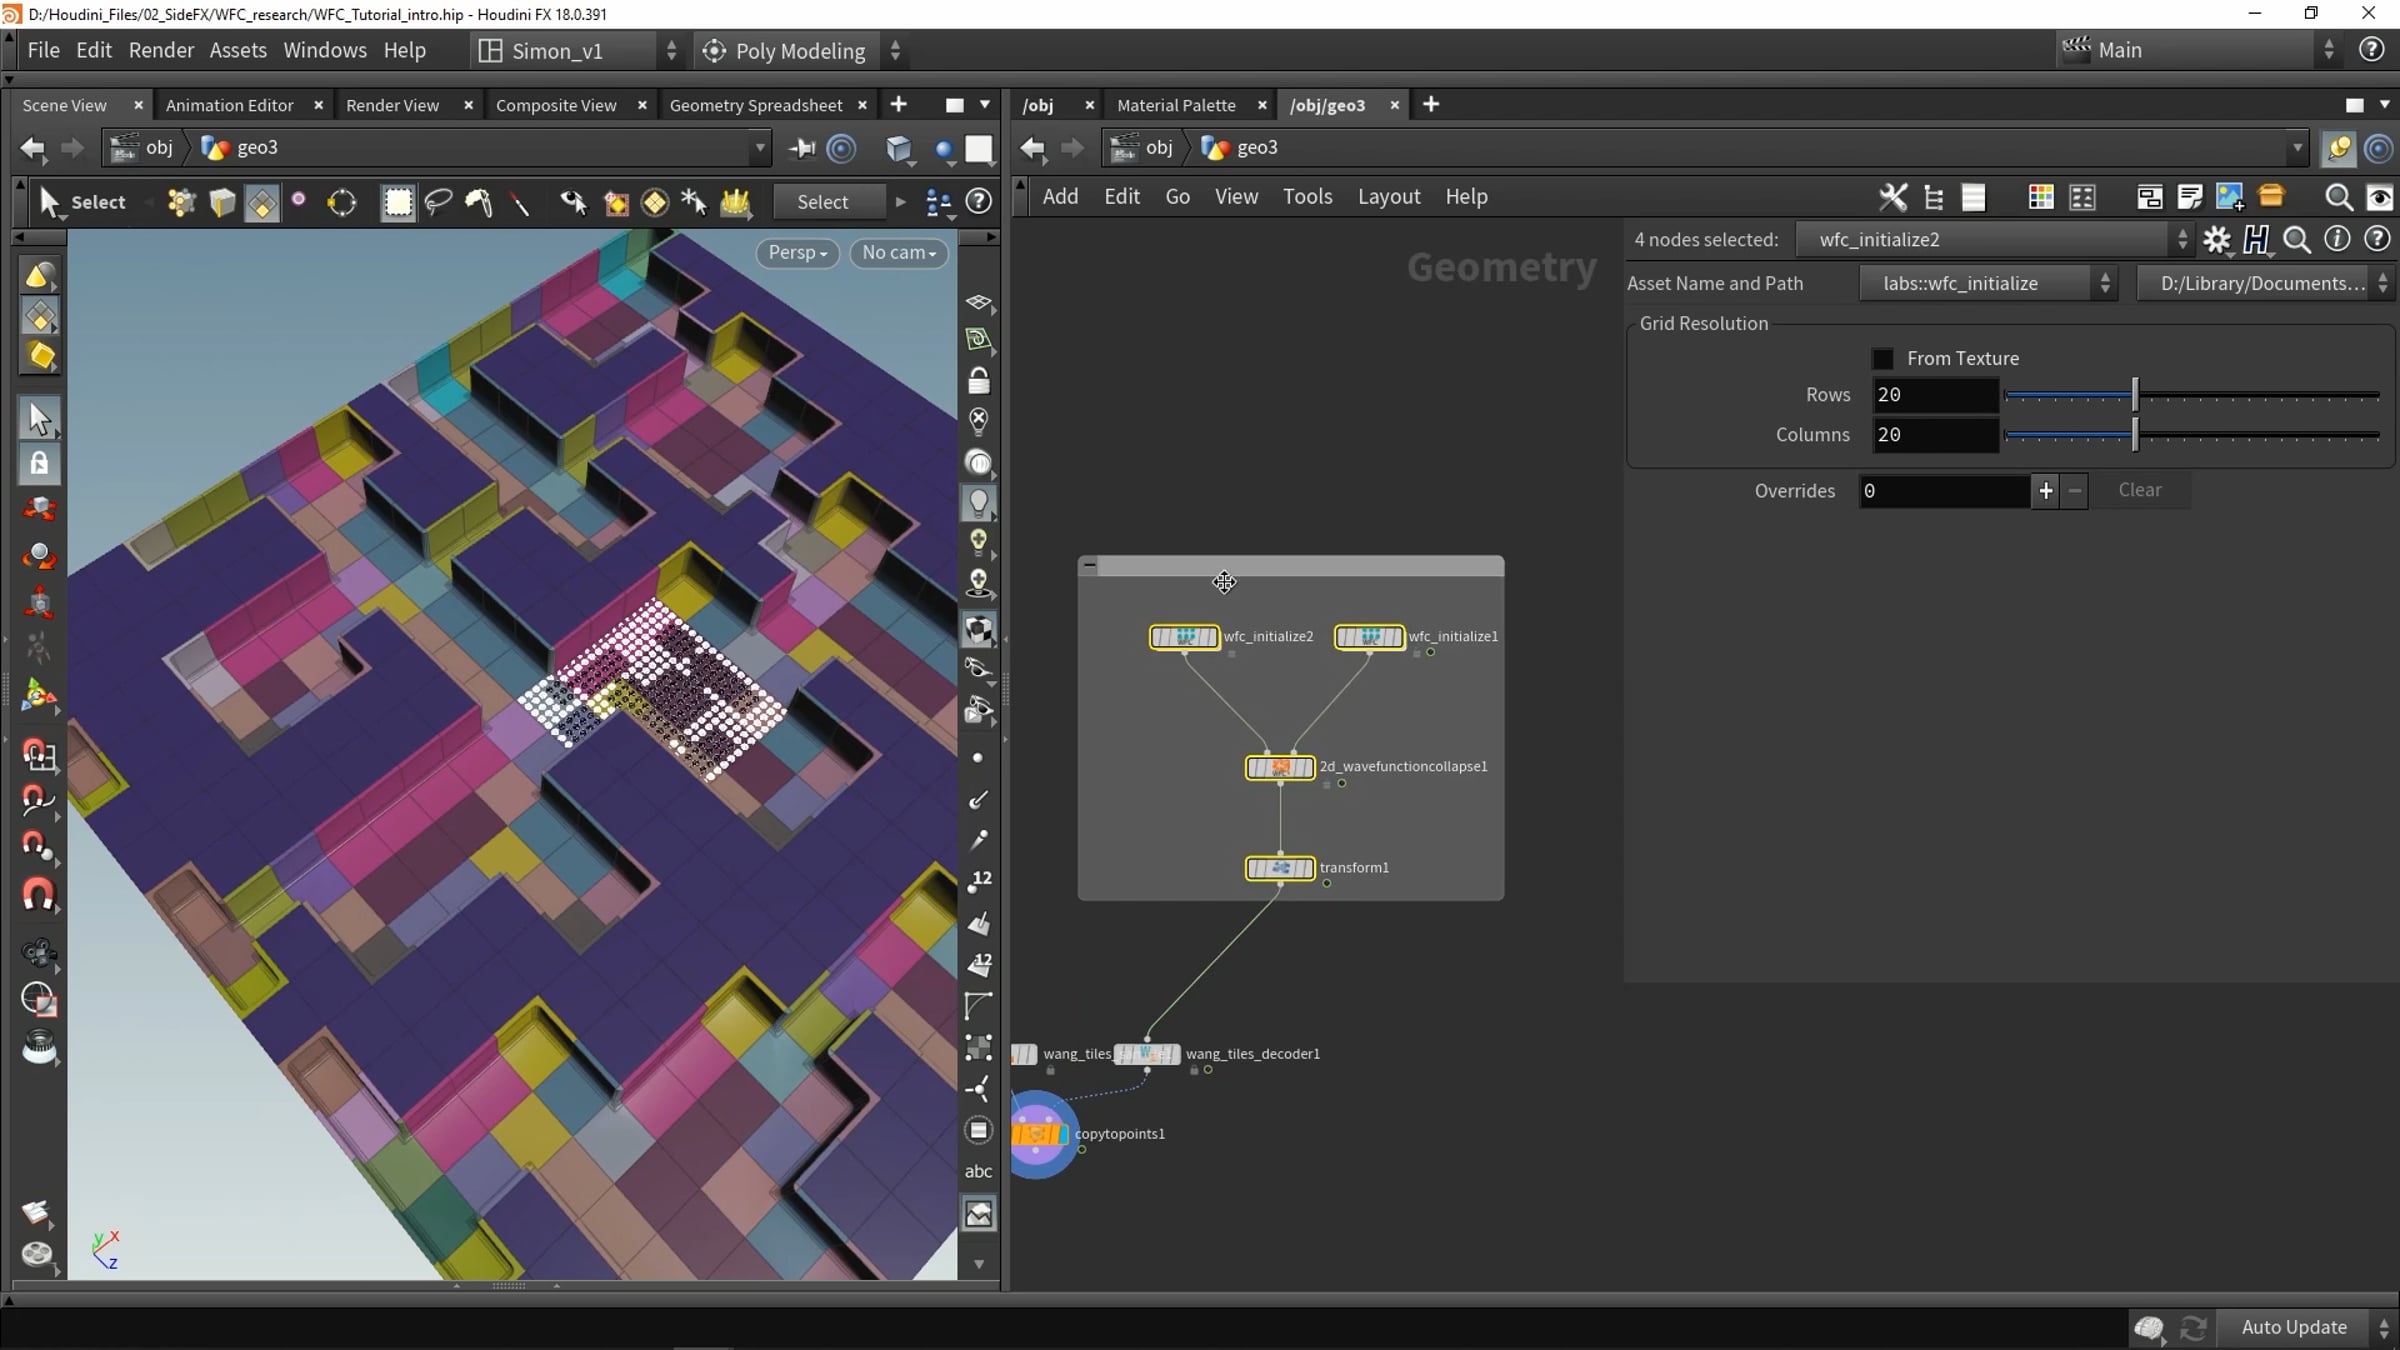Open the Poly Modeling shelf set dropdown

tap(800, 51)
